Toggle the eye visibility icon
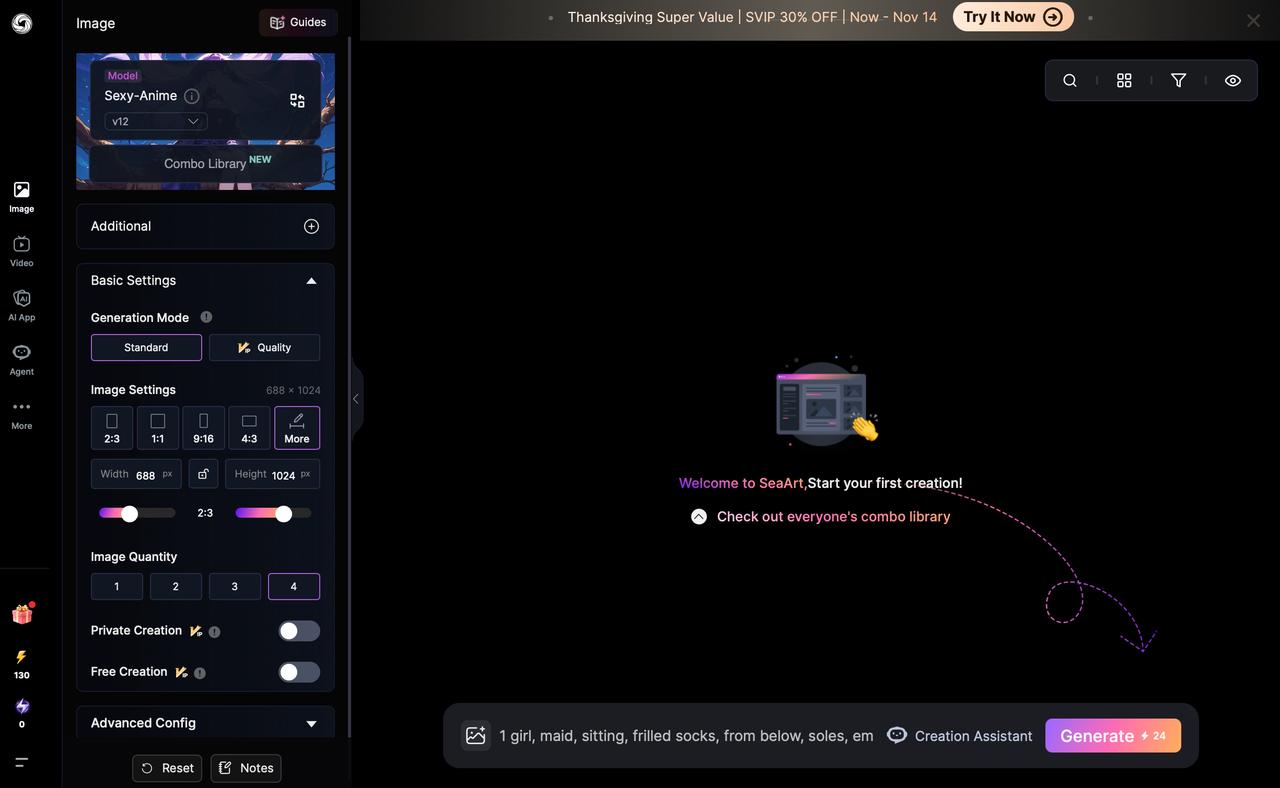Screen dimensions: 1280x788 pos(1233,80)
